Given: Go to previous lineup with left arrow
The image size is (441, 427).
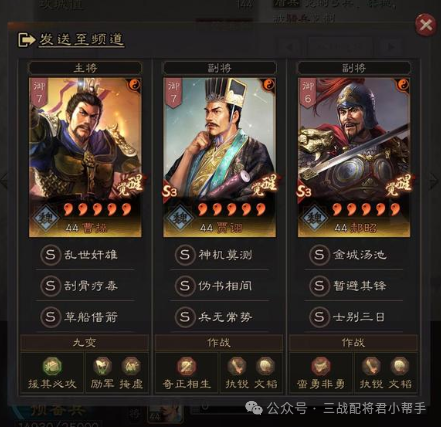Looking at the screenshot, I should tap(5, 181).
